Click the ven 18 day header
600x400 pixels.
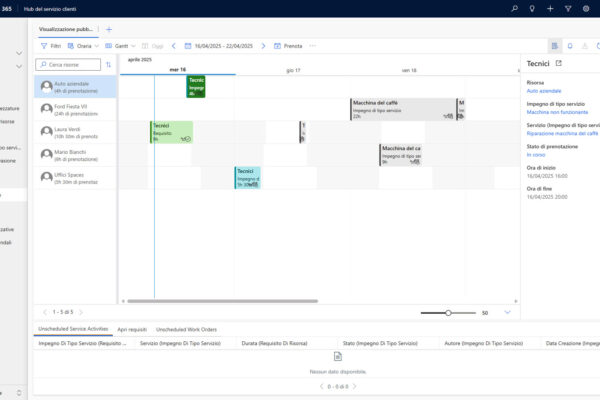(409, 70)
